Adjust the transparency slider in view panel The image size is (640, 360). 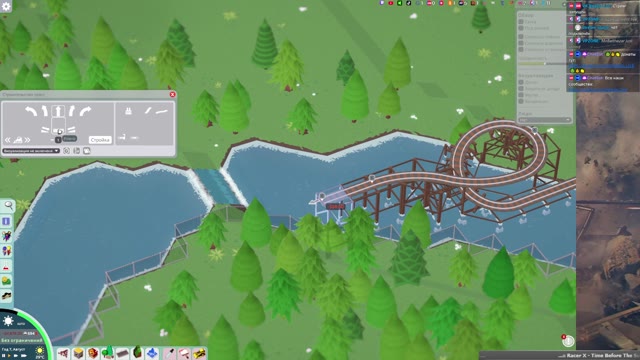[543, 64]
